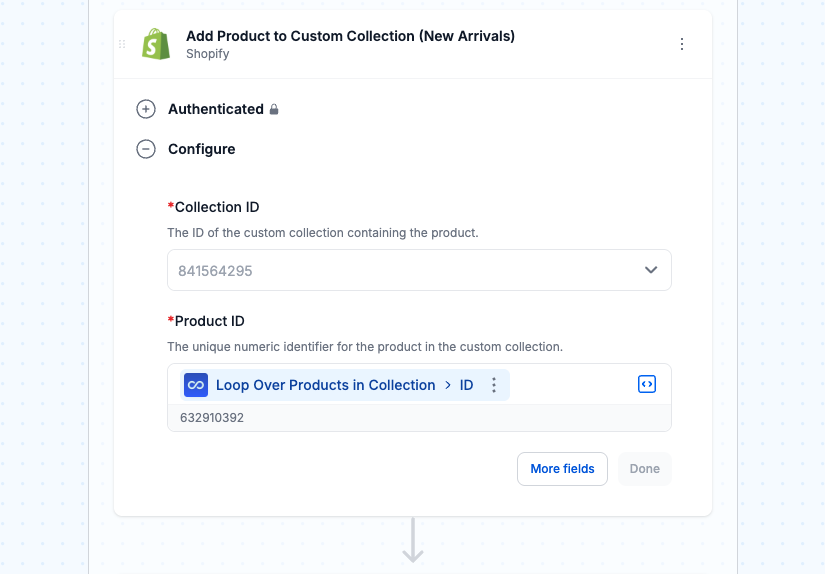The image size is (825, 574).
Task: Click the drag handle beside Shopify logo
Action: tap(122, 44)
